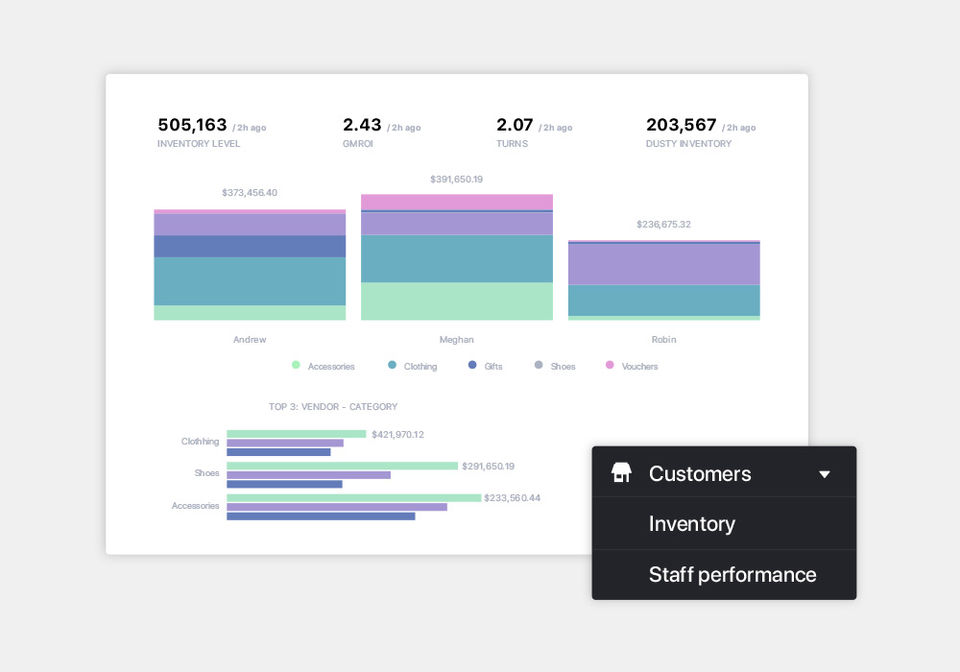Toggle the Accessories legend dot
This screenshot has width=960, height=672.
[x=296, y=365]
